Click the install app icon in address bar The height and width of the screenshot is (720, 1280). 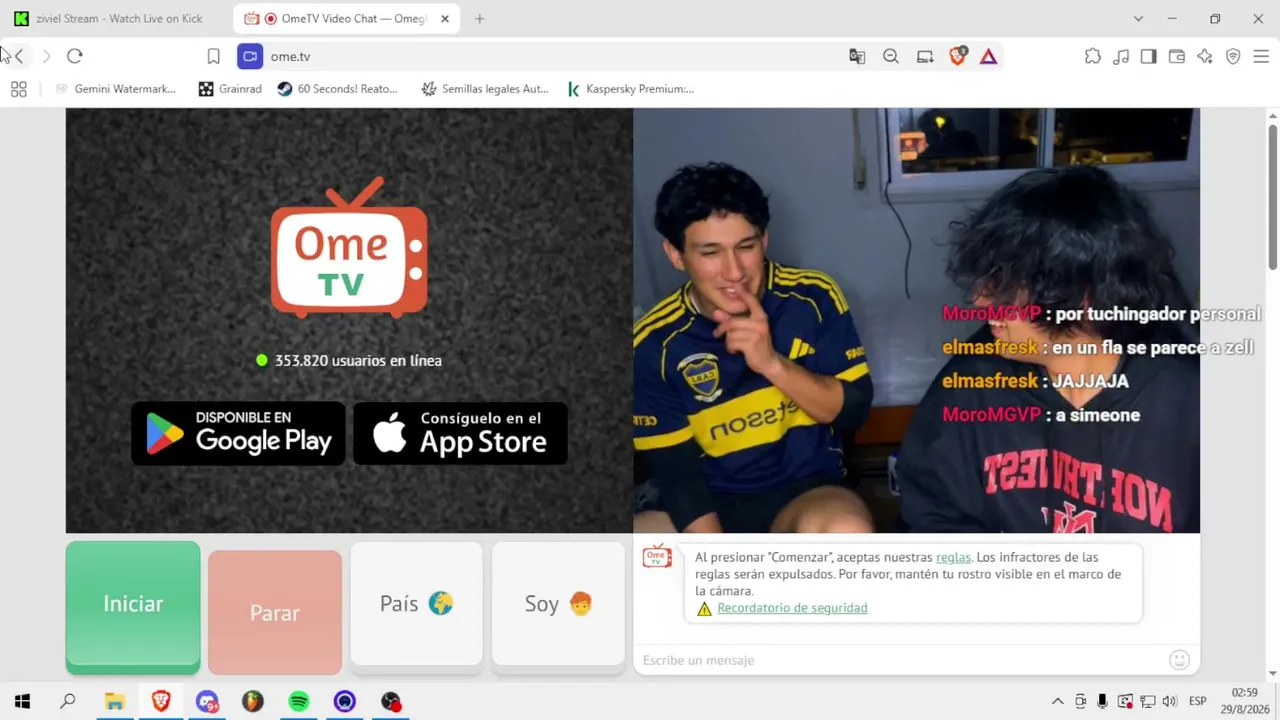click(925, 57)
